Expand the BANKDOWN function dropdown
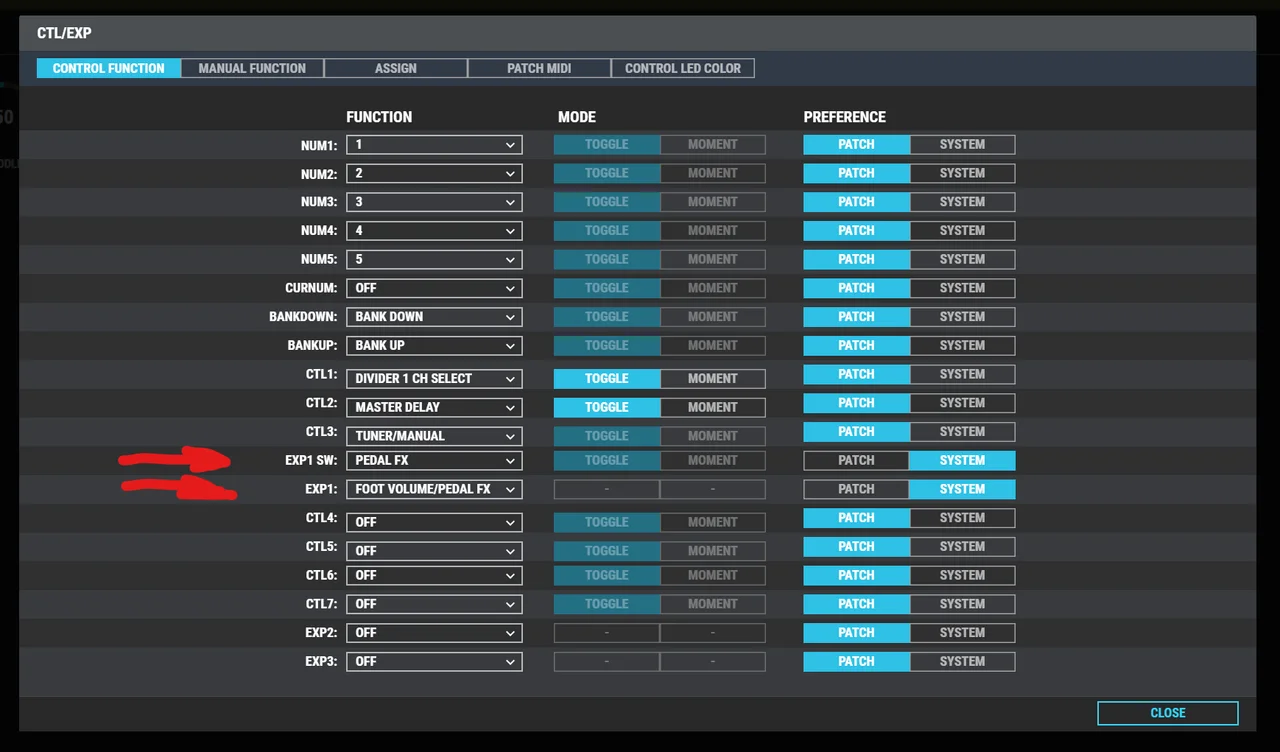 tap(434, 317)
